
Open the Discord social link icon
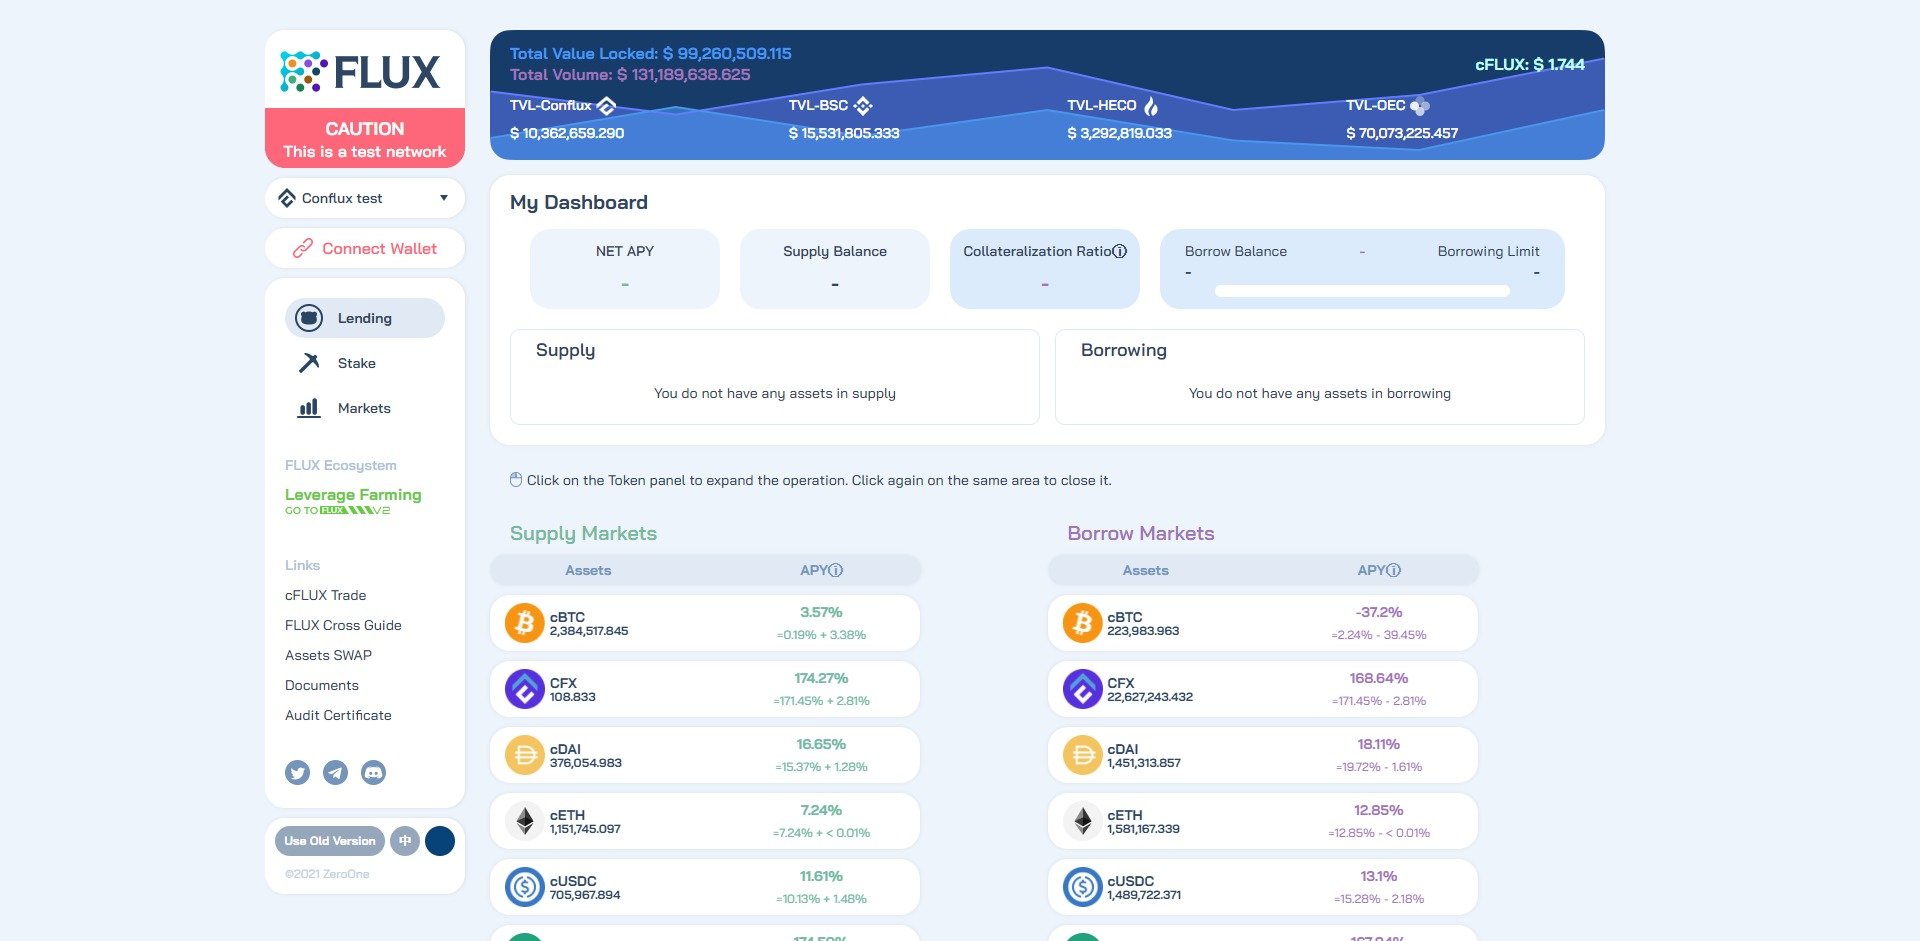click(373, 772)
